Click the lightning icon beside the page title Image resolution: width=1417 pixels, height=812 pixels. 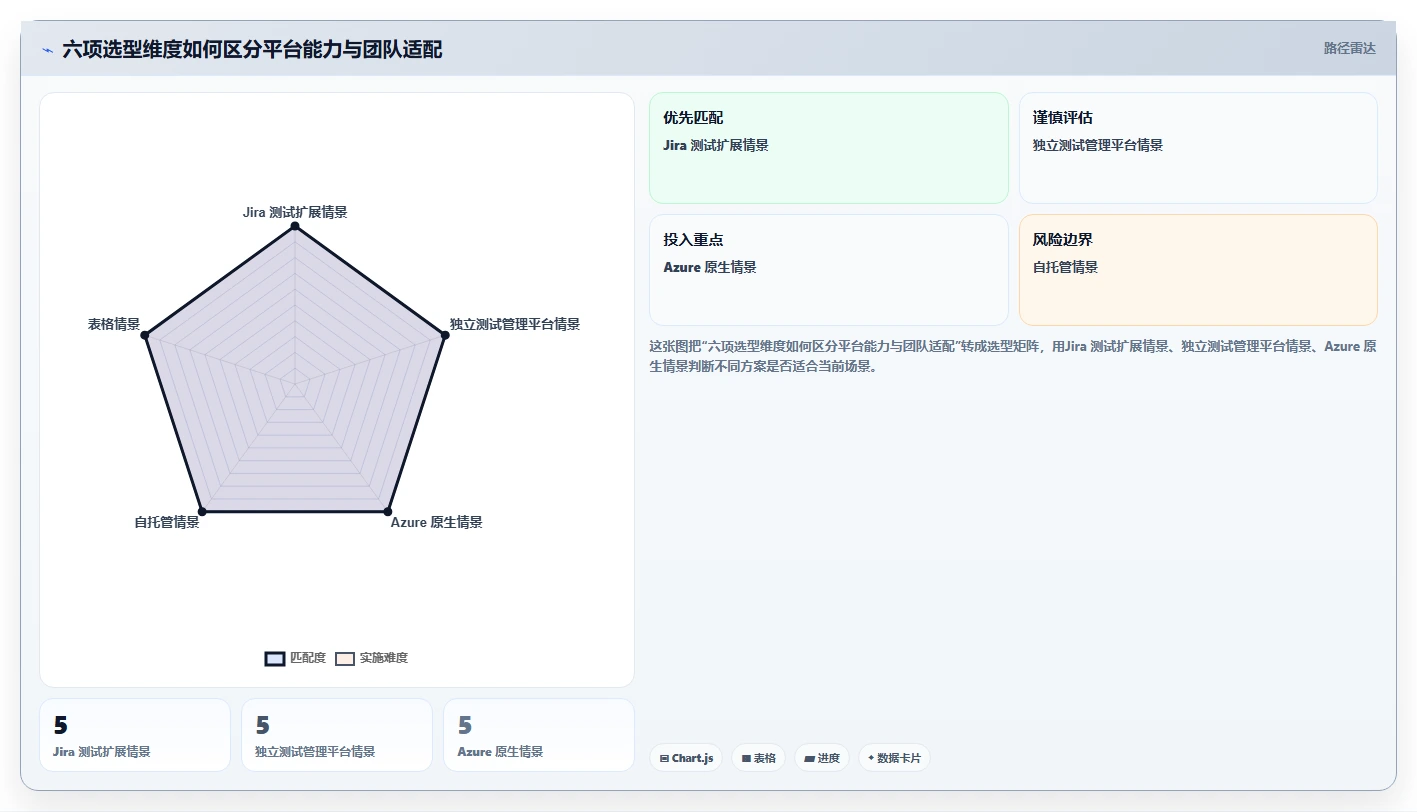pyautogui.click(x=47, y=50)
